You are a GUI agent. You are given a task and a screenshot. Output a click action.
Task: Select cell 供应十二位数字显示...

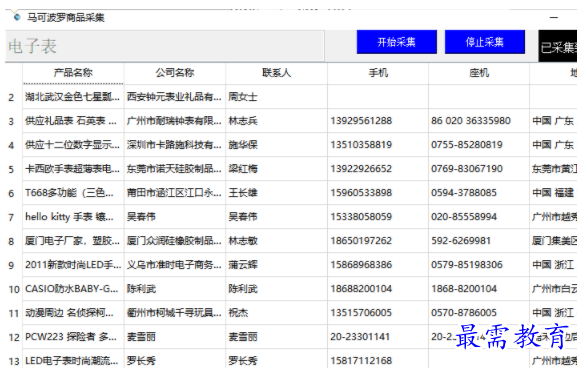click(x=73, y=145)
